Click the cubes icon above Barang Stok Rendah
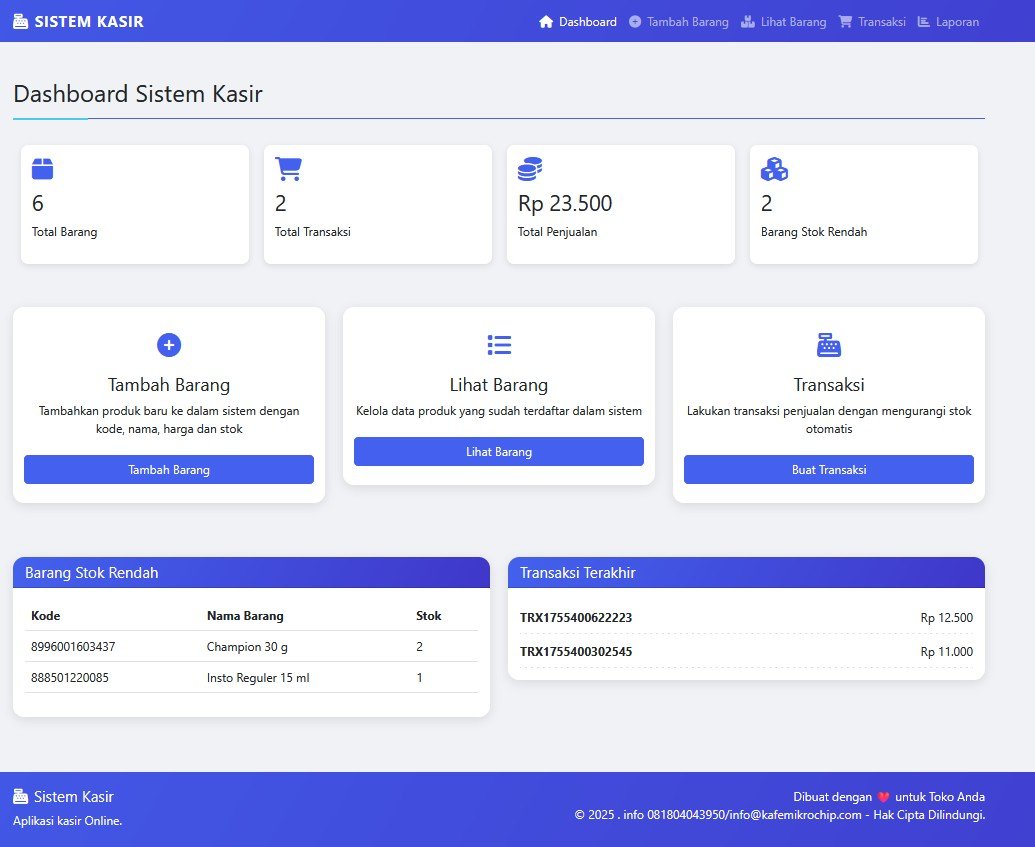 [774, 169]
